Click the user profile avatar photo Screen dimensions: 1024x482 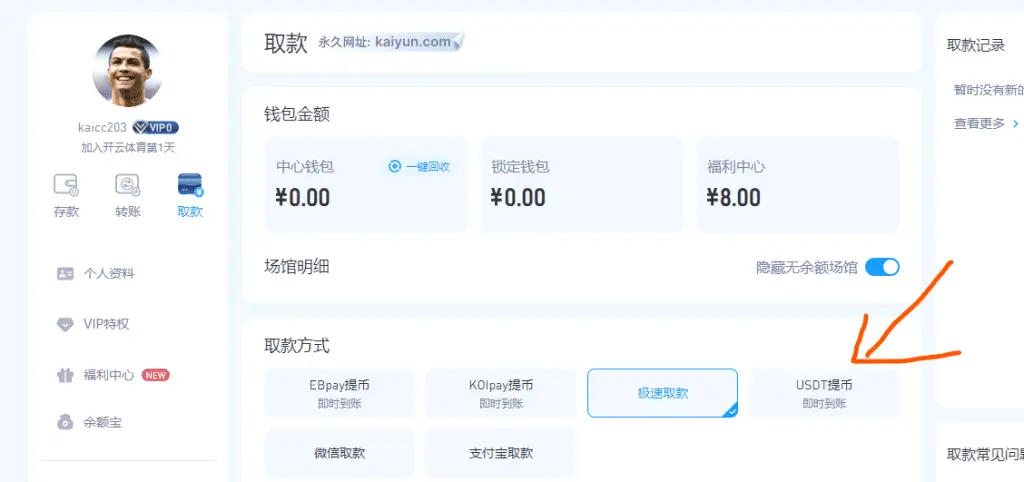[x=127, y=70]
